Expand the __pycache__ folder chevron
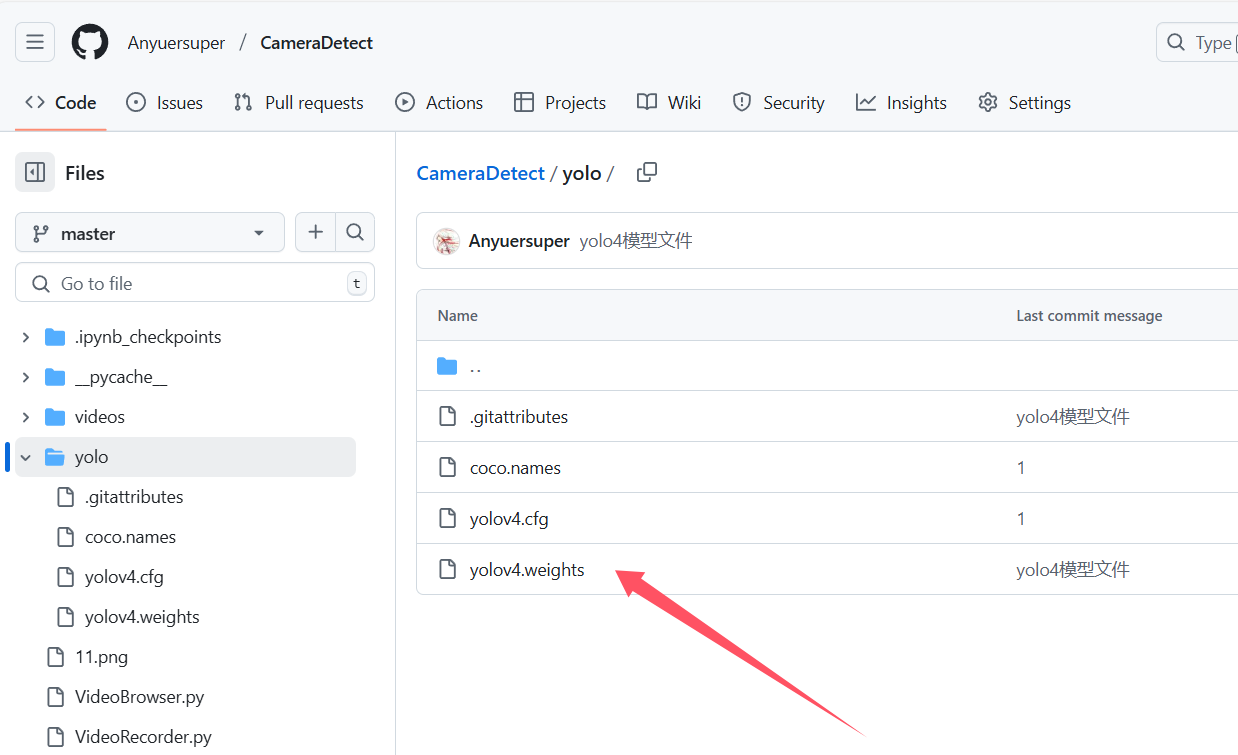This screenshot has width=1238, height=755. (x=26, y=377)
